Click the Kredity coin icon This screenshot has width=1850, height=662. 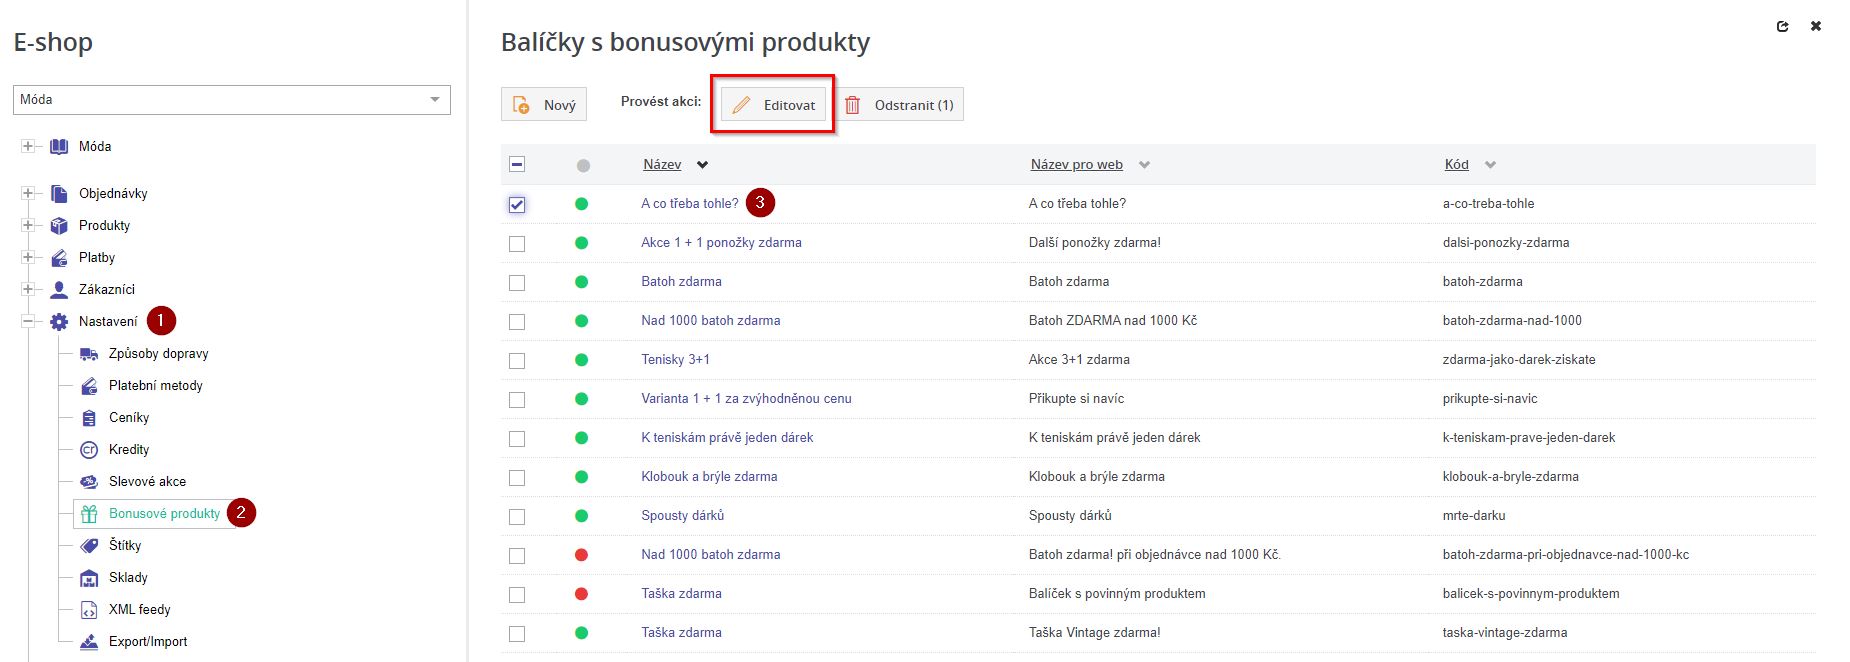89,450
